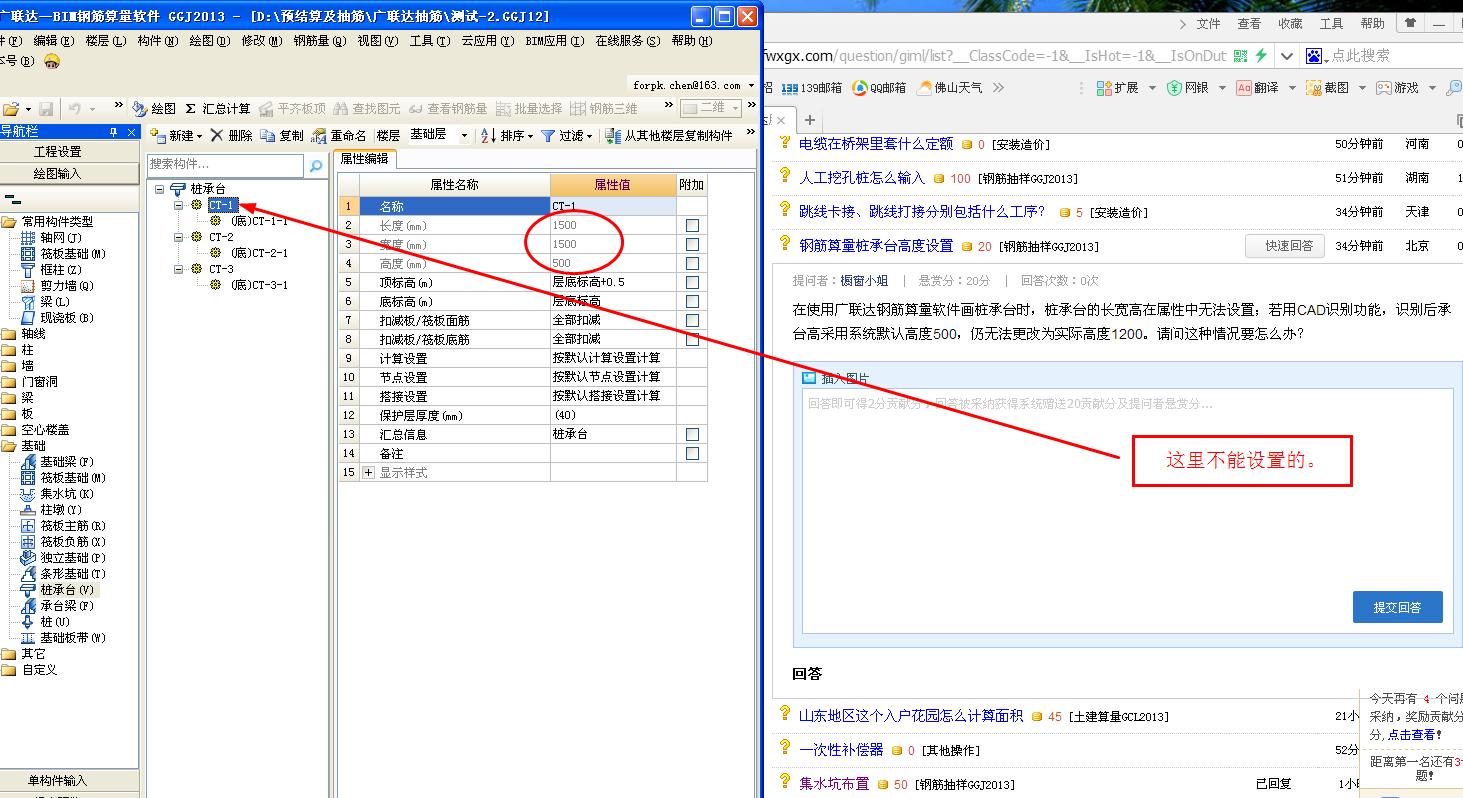Image resolution: width=1463 pixels, height=798 pixels.
Task: Expand the 显示样式 property row
Action: tap(368, 472)
